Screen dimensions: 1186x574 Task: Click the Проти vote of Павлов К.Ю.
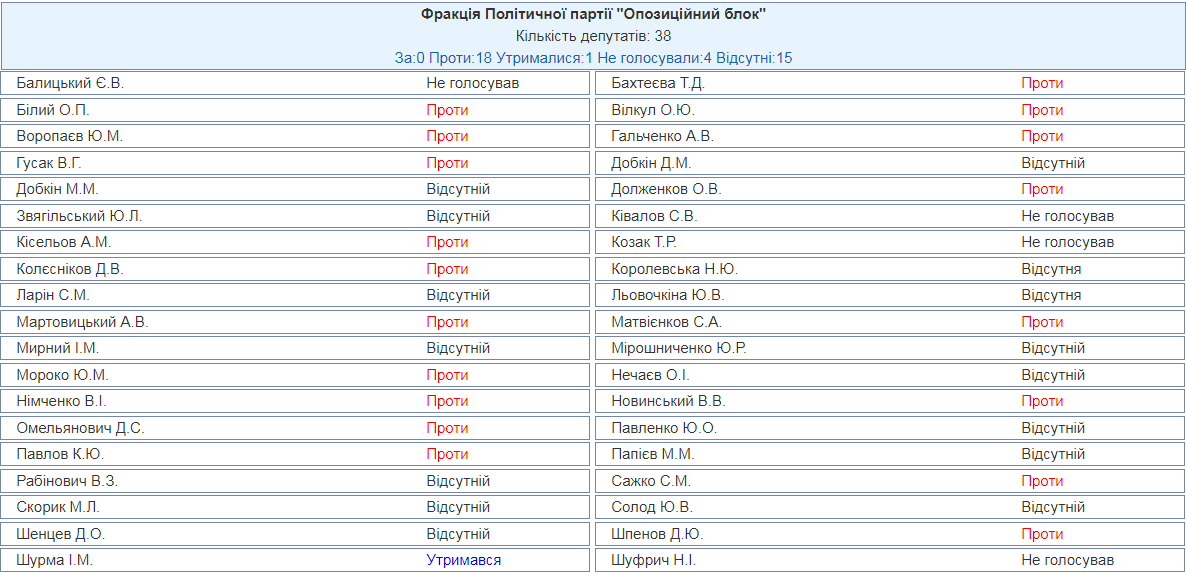pos(447,455)
